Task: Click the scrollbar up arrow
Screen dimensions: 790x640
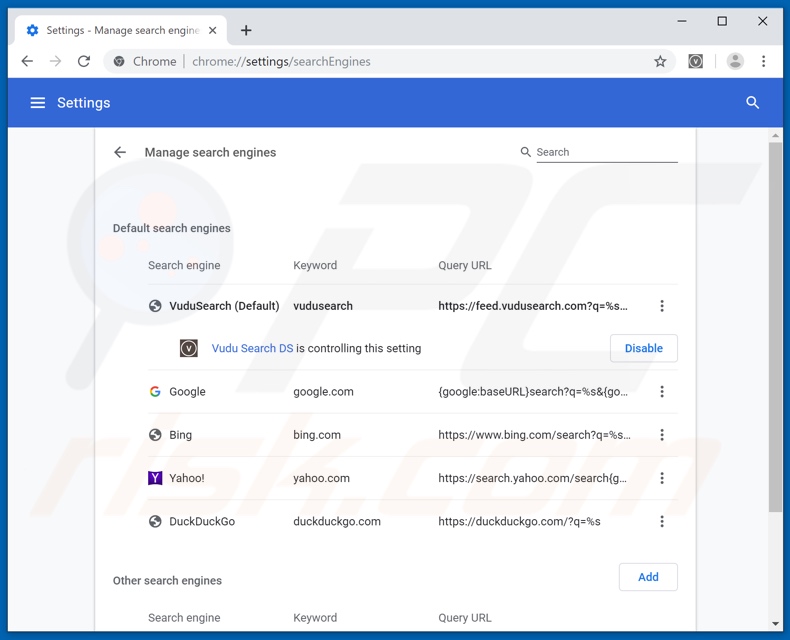Action: point(775,136)
